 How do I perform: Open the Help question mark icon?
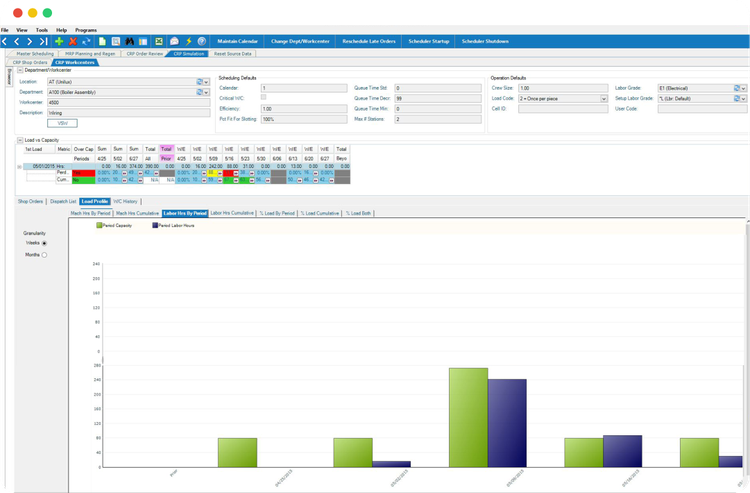(203, 41)
